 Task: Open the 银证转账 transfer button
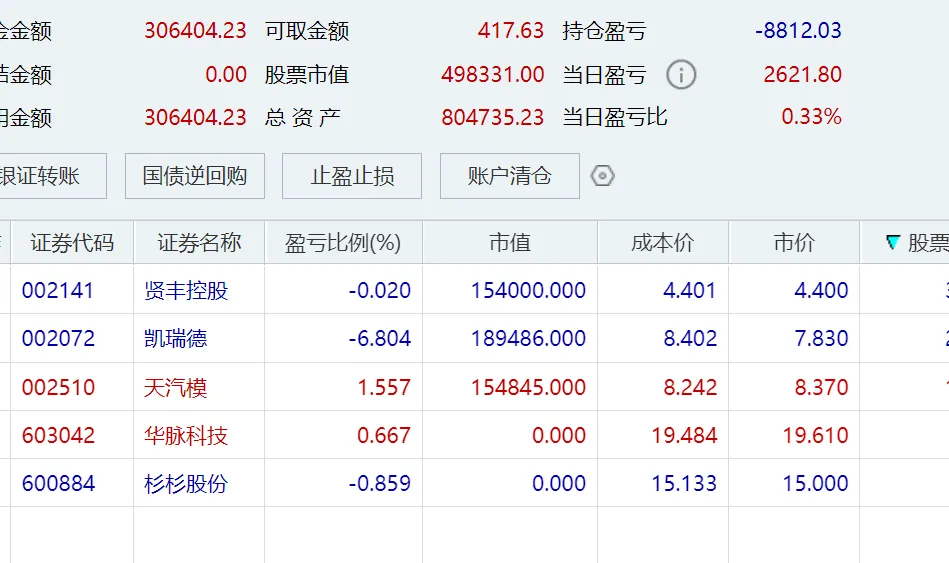click(52, 176)
